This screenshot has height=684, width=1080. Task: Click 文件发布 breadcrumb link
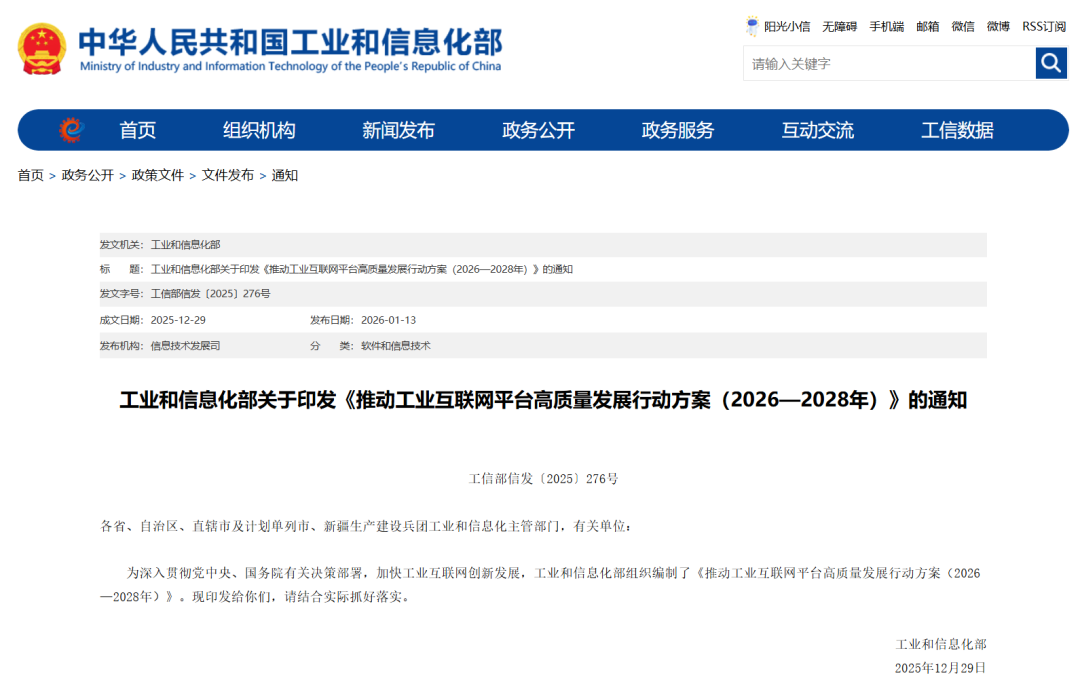click(228, 175)
